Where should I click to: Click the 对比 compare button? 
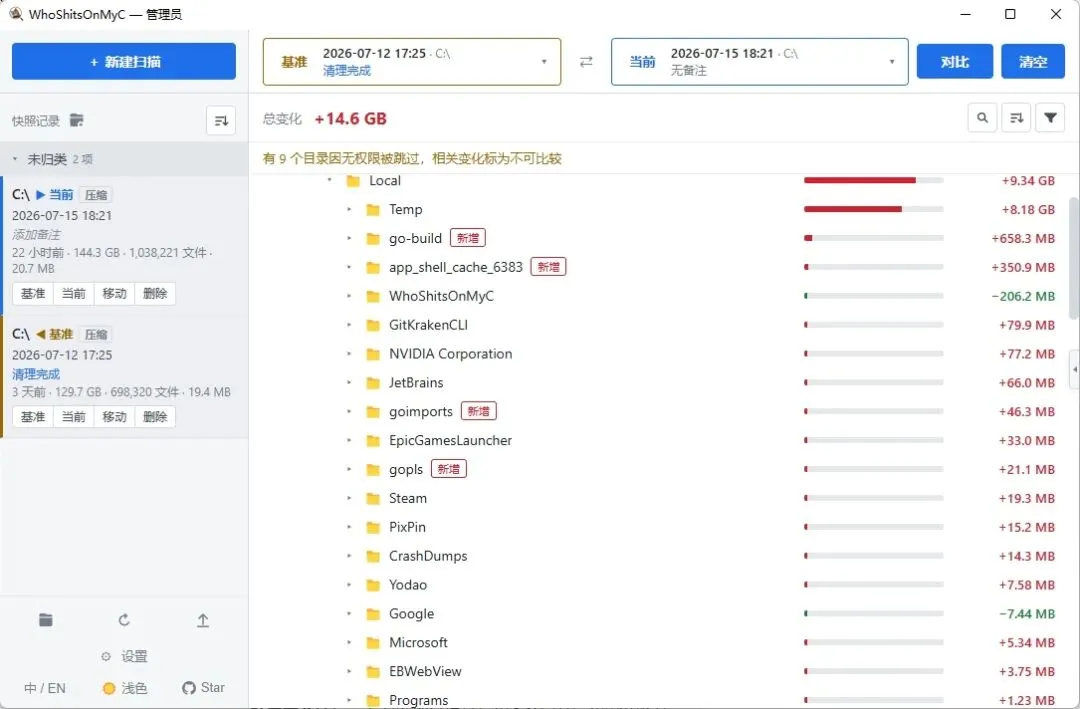point(955,61)
